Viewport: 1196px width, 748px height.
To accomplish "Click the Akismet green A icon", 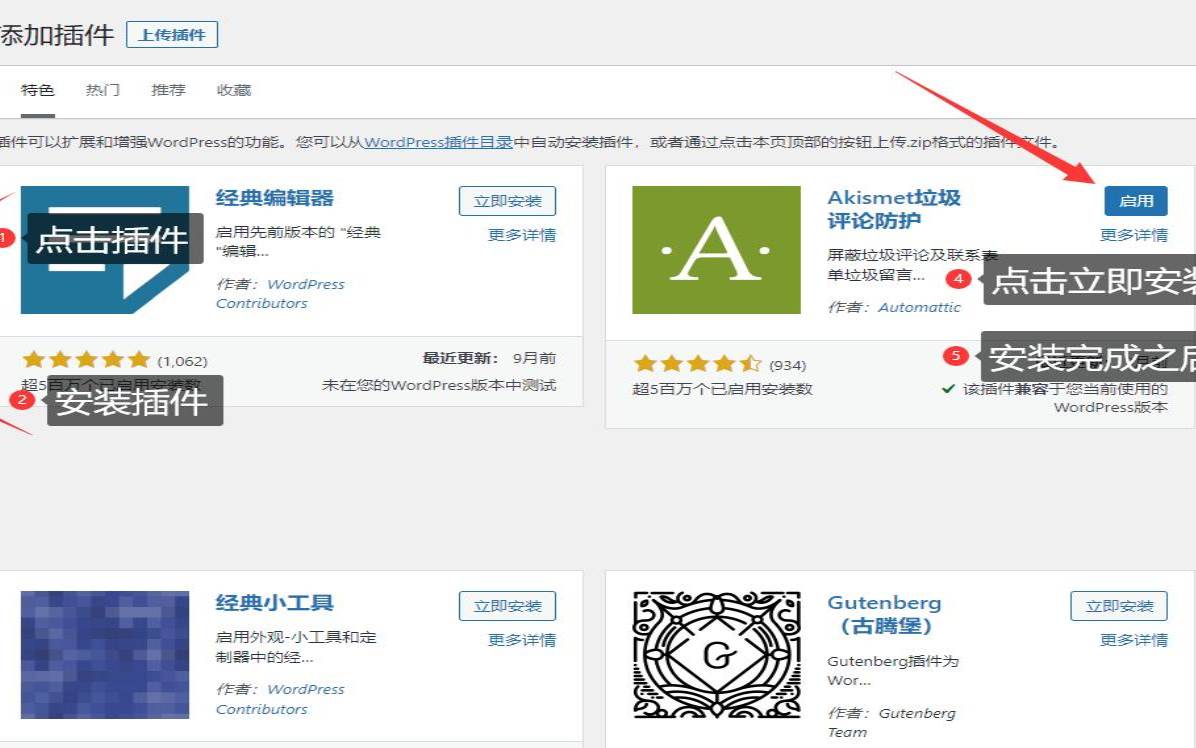I will pyautogui.click(x=716, y=250).
